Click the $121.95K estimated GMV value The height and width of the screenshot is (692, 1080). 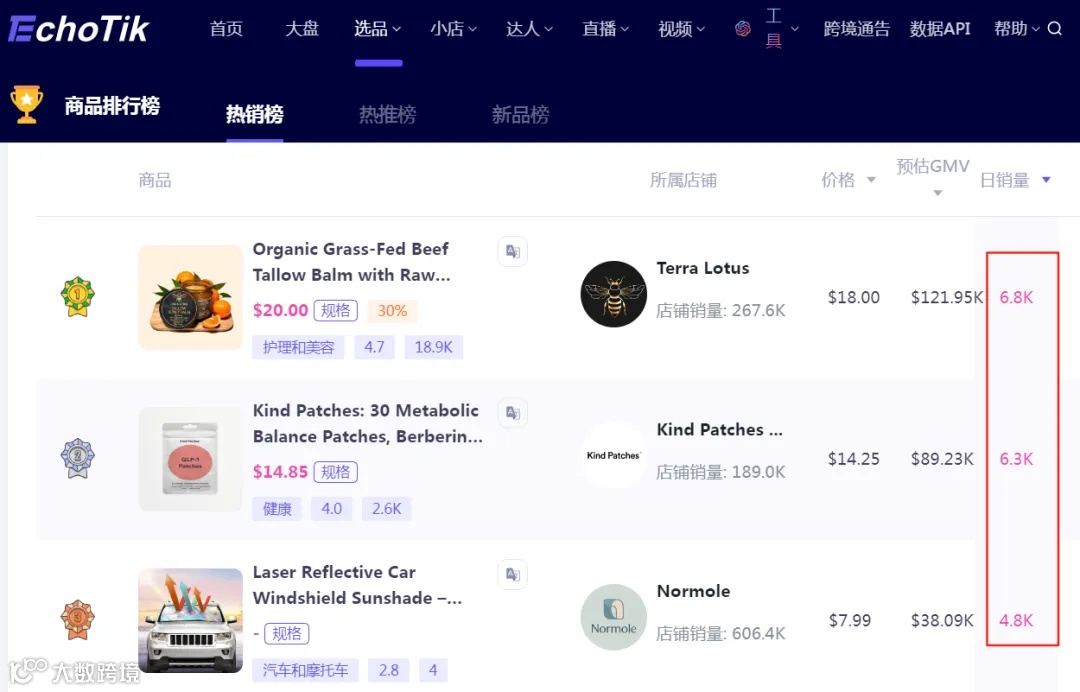click(x=946, y=297)
